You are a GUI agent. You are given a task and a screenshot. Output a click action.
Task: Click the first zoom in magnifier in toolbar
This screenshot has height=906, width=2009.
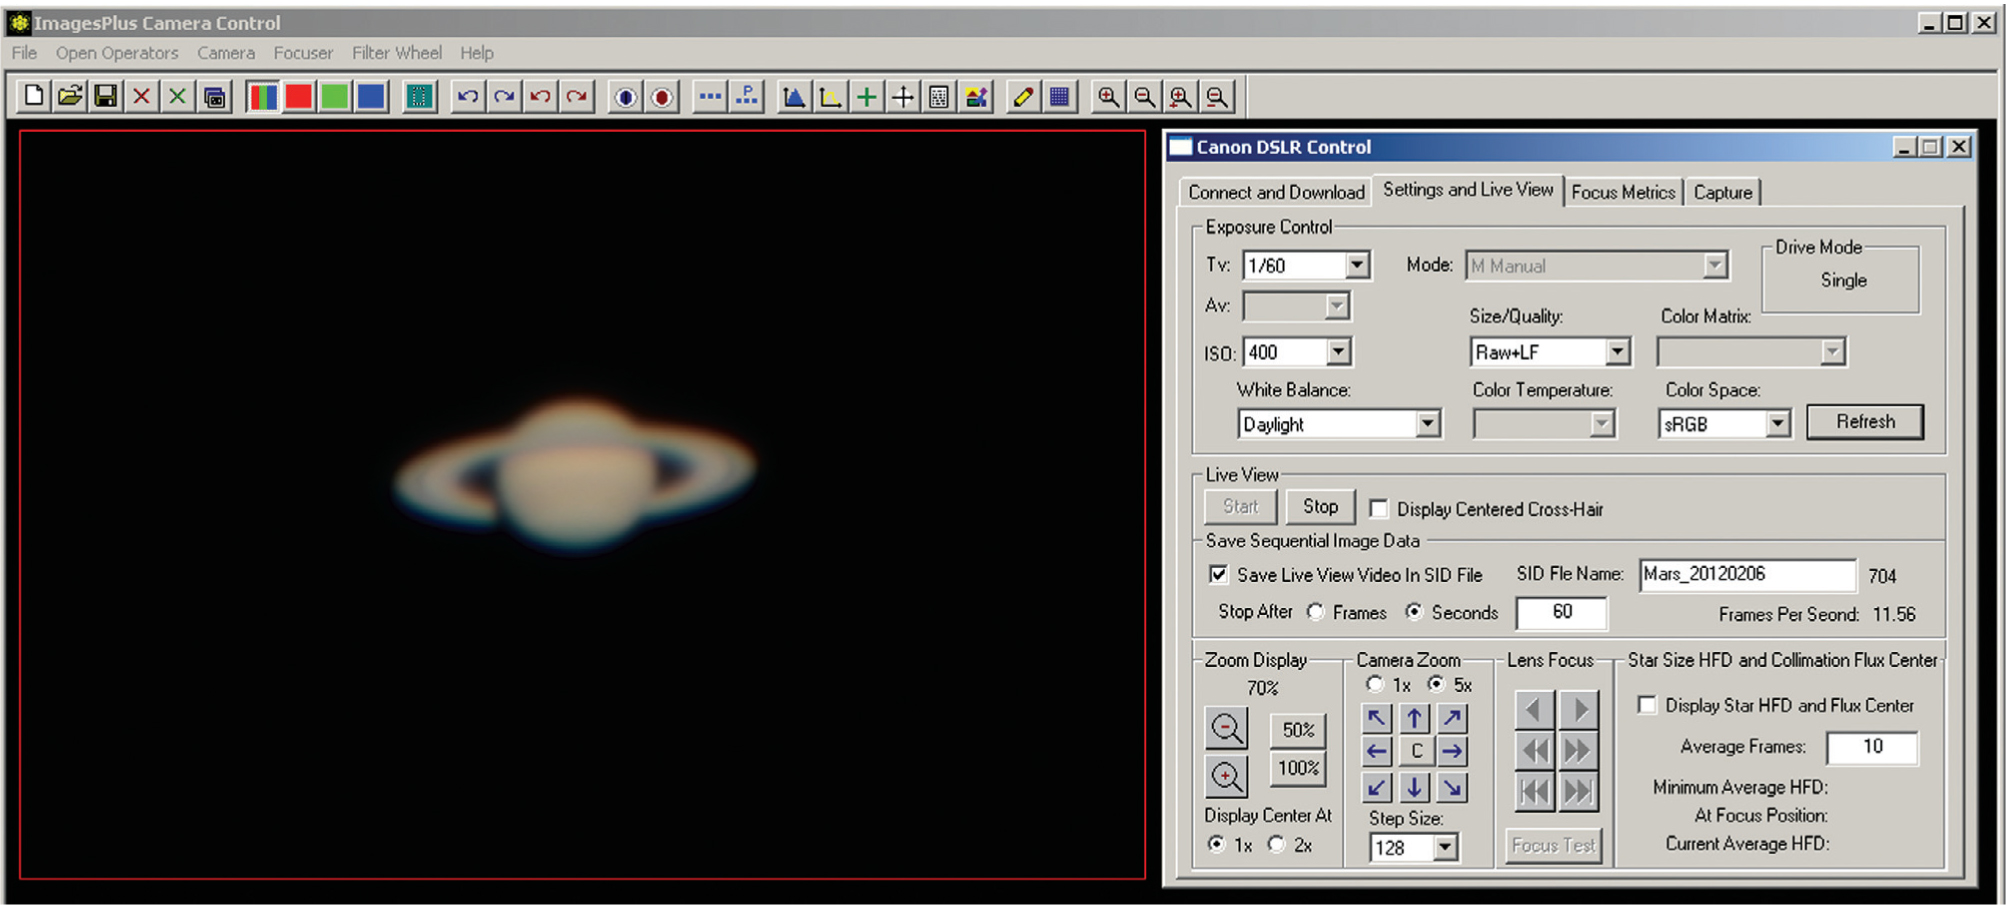[1108, 97]
